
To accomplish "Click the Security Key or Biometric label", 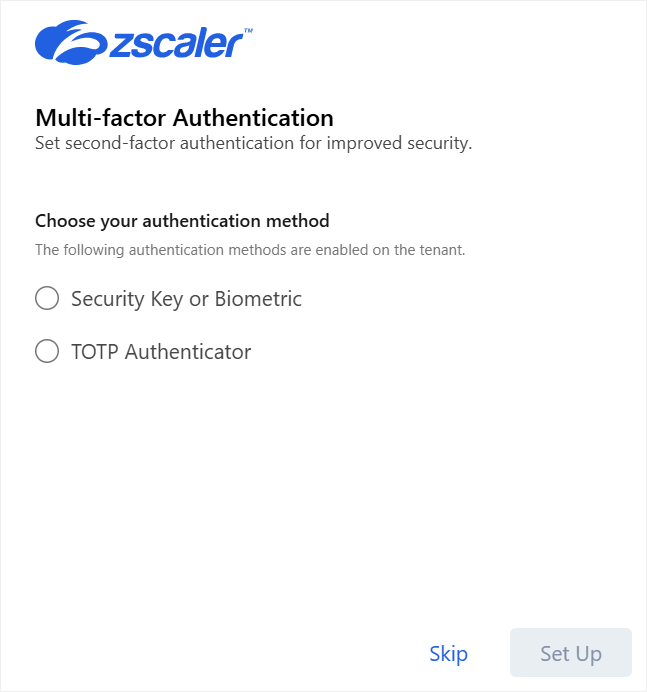I will tap(186, 298).
